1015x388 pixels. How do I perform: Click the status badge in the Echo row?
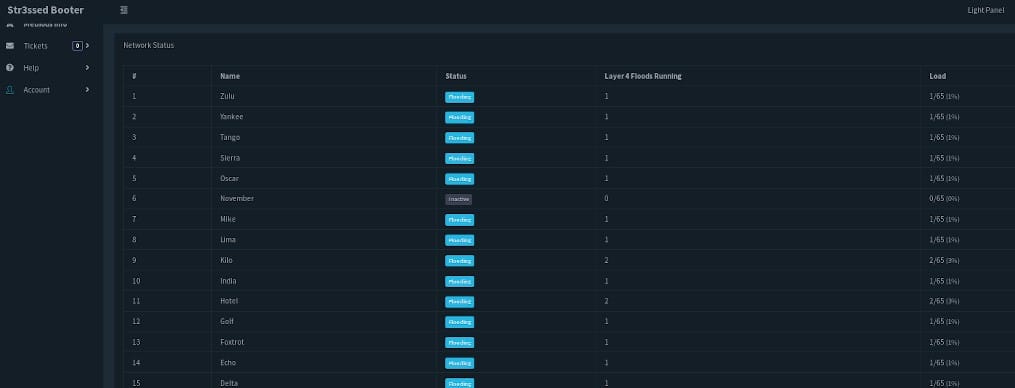click(460, 363)
